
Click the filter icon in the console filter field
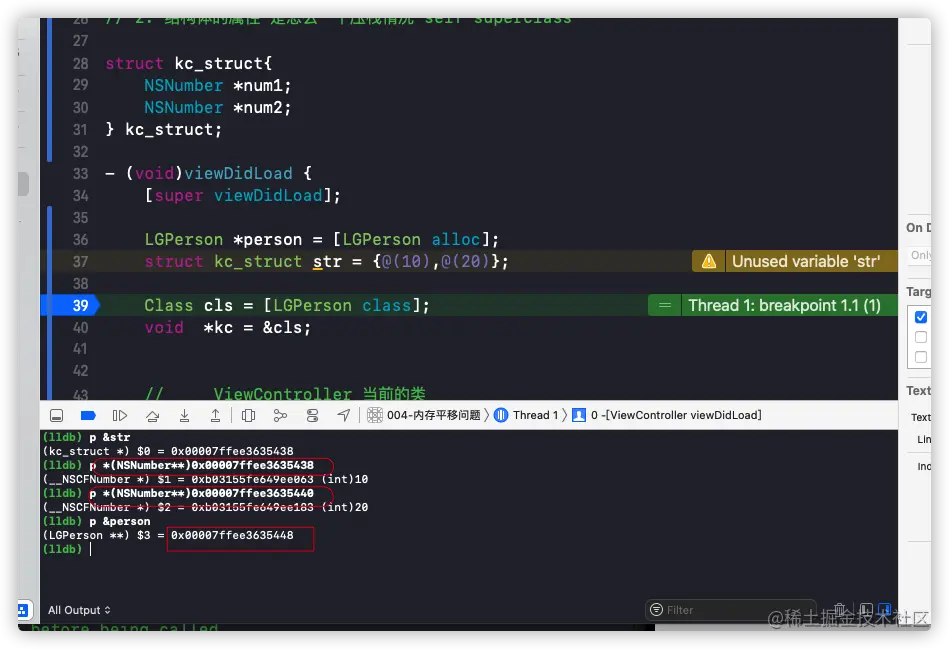click(656, 610)
